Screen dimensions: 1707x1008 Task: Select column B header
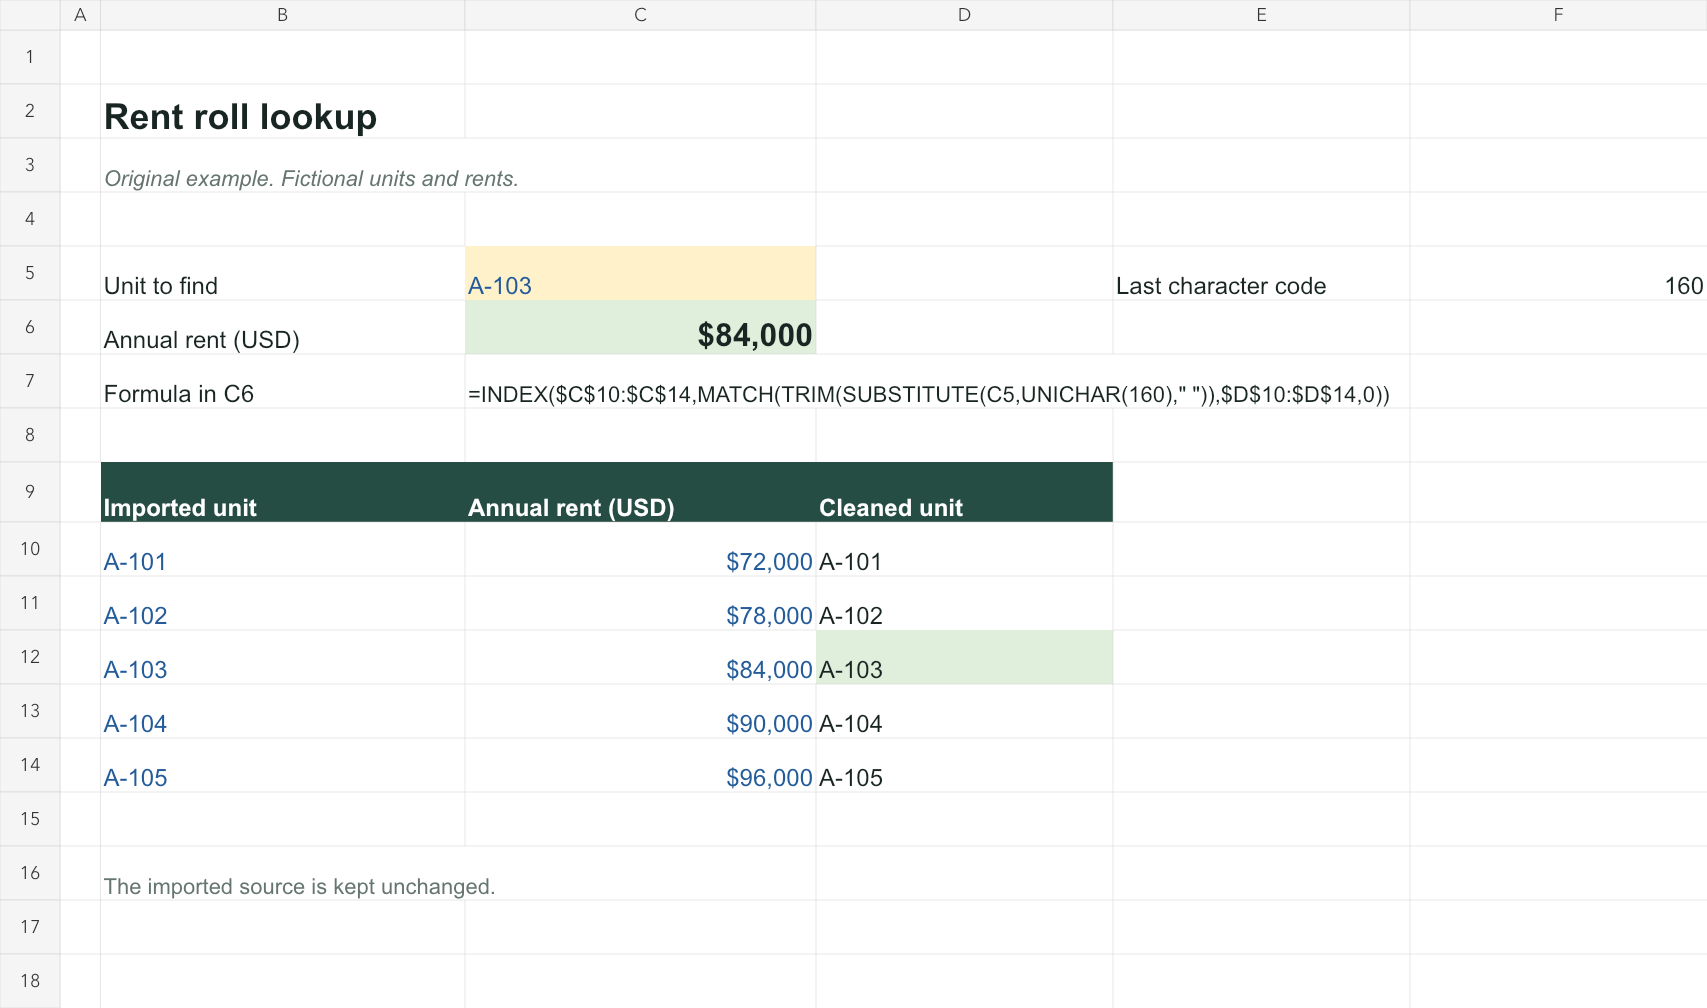click(282, 15)
